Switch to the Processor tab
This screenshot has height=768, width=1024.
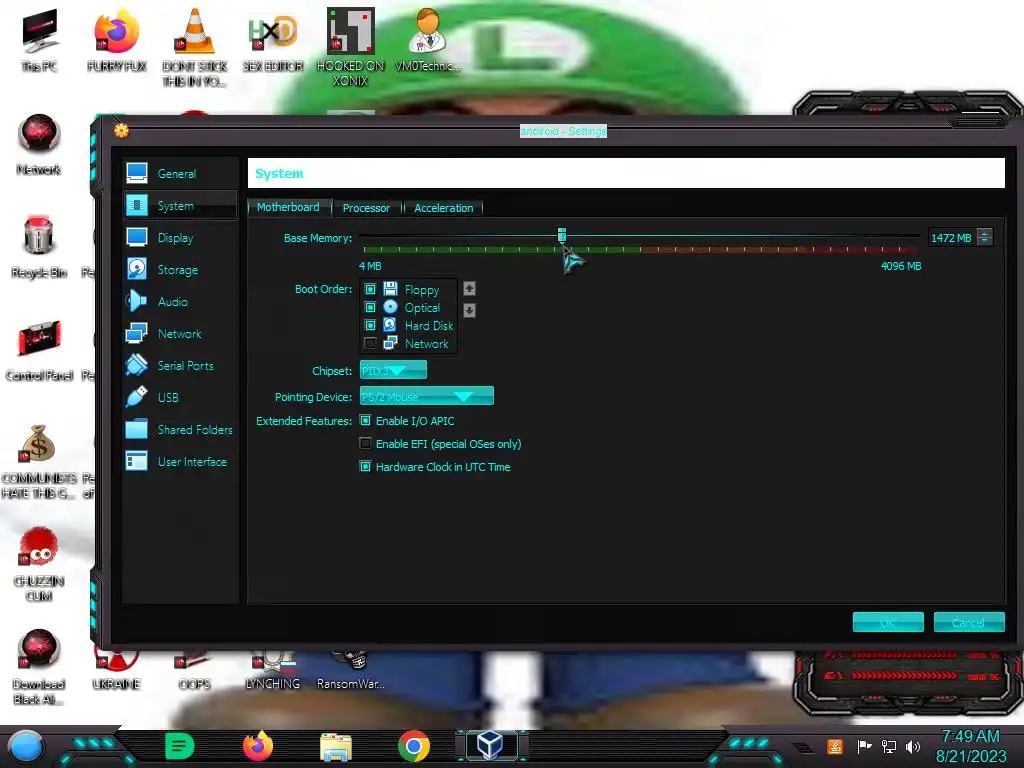click(366, 208)
